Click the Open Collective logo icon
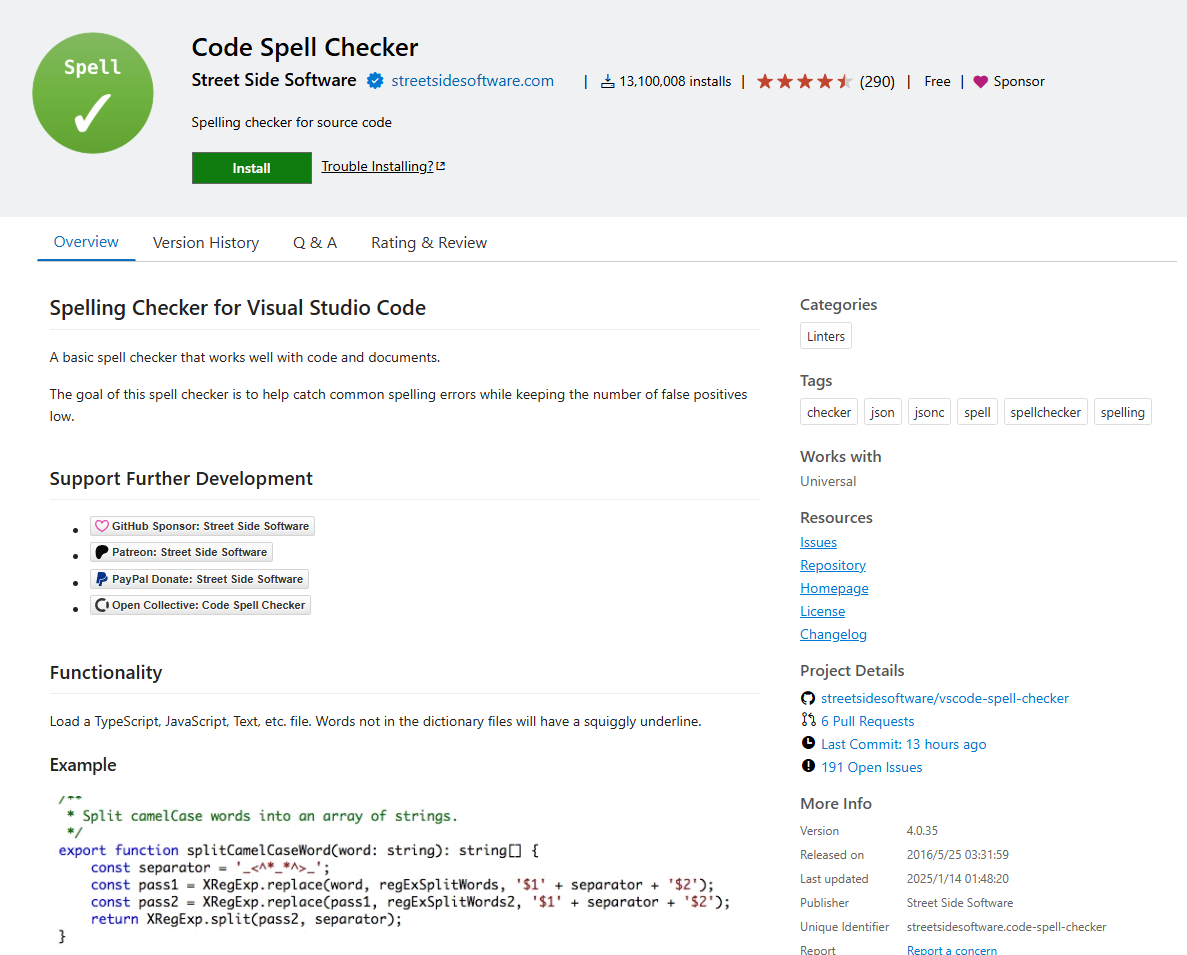 101,605
